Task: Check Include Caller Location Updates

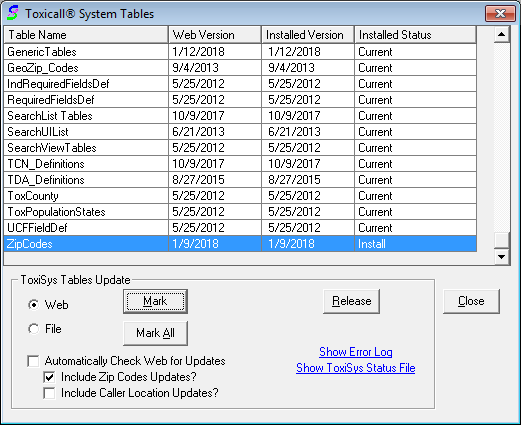Action: coord(49,393)
